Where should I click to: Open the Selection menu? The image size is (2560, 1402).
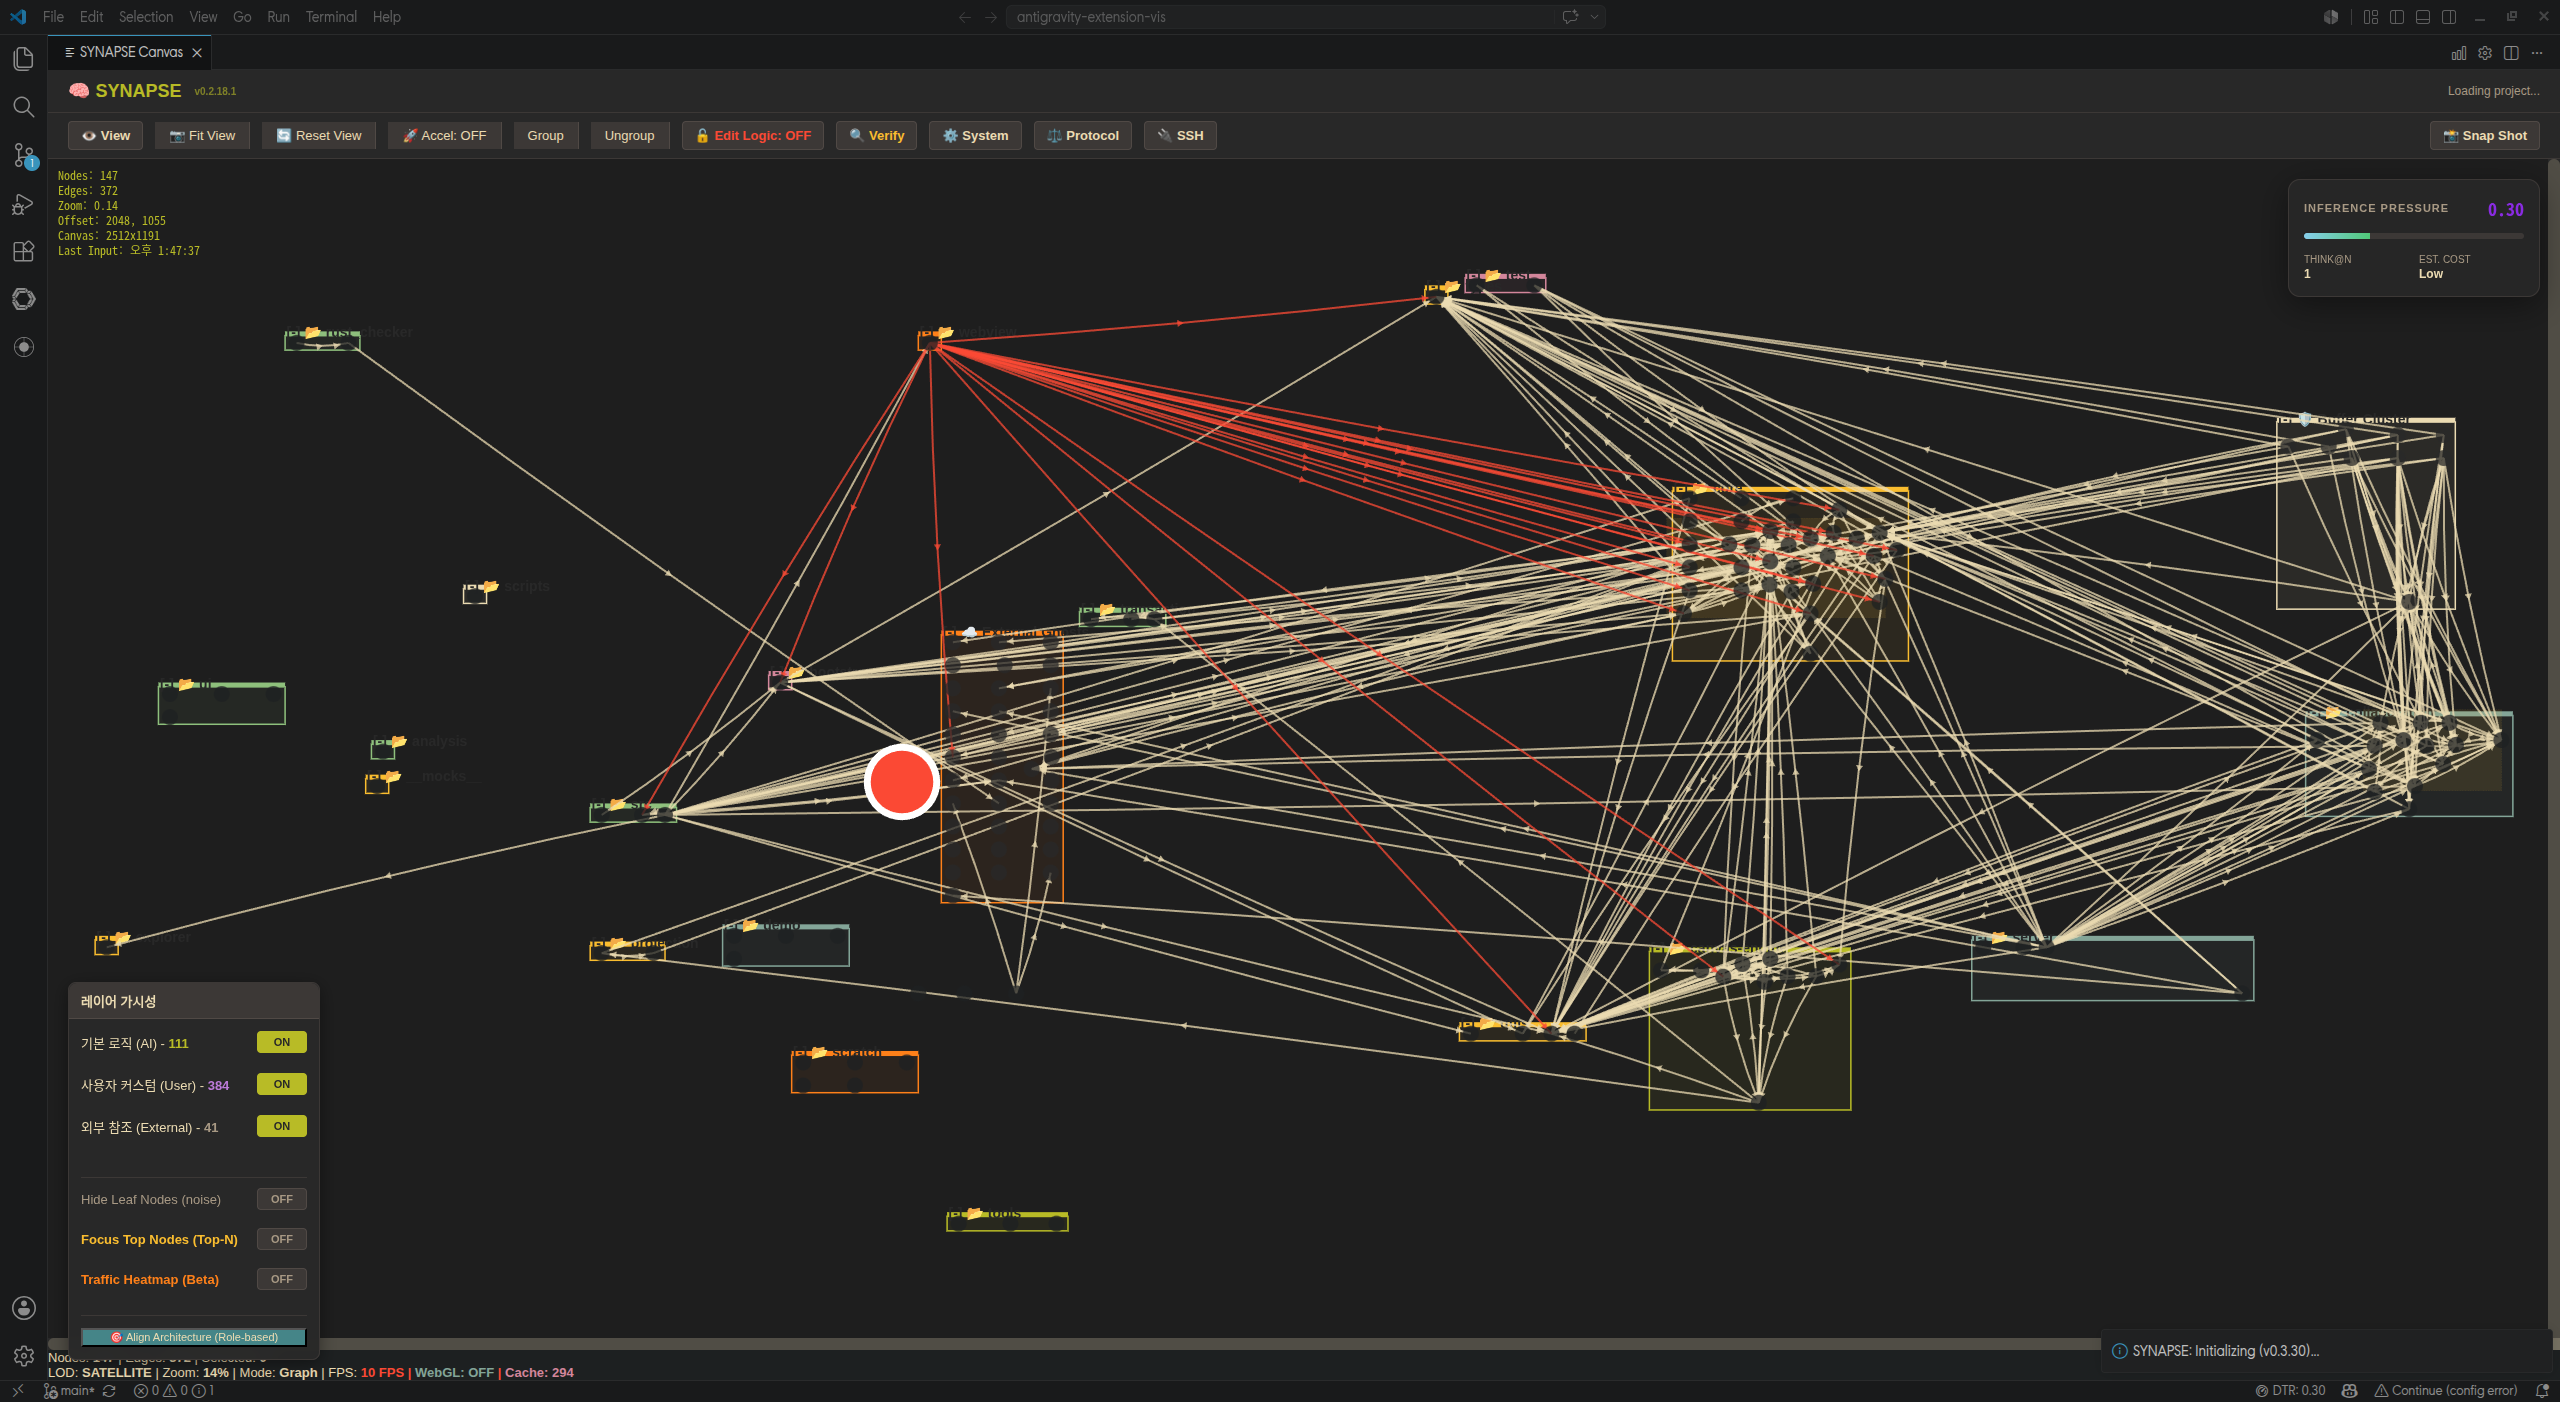click(146, 17)
